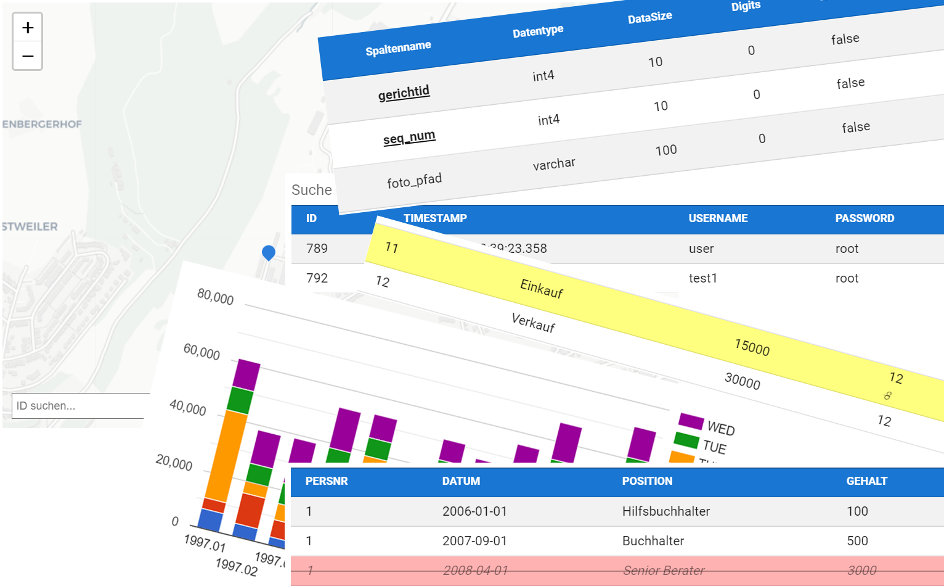Click the purple WED legend swatch
Image resolution: width=945 pixels, height=587 pixels.
(x=690, y=422)
